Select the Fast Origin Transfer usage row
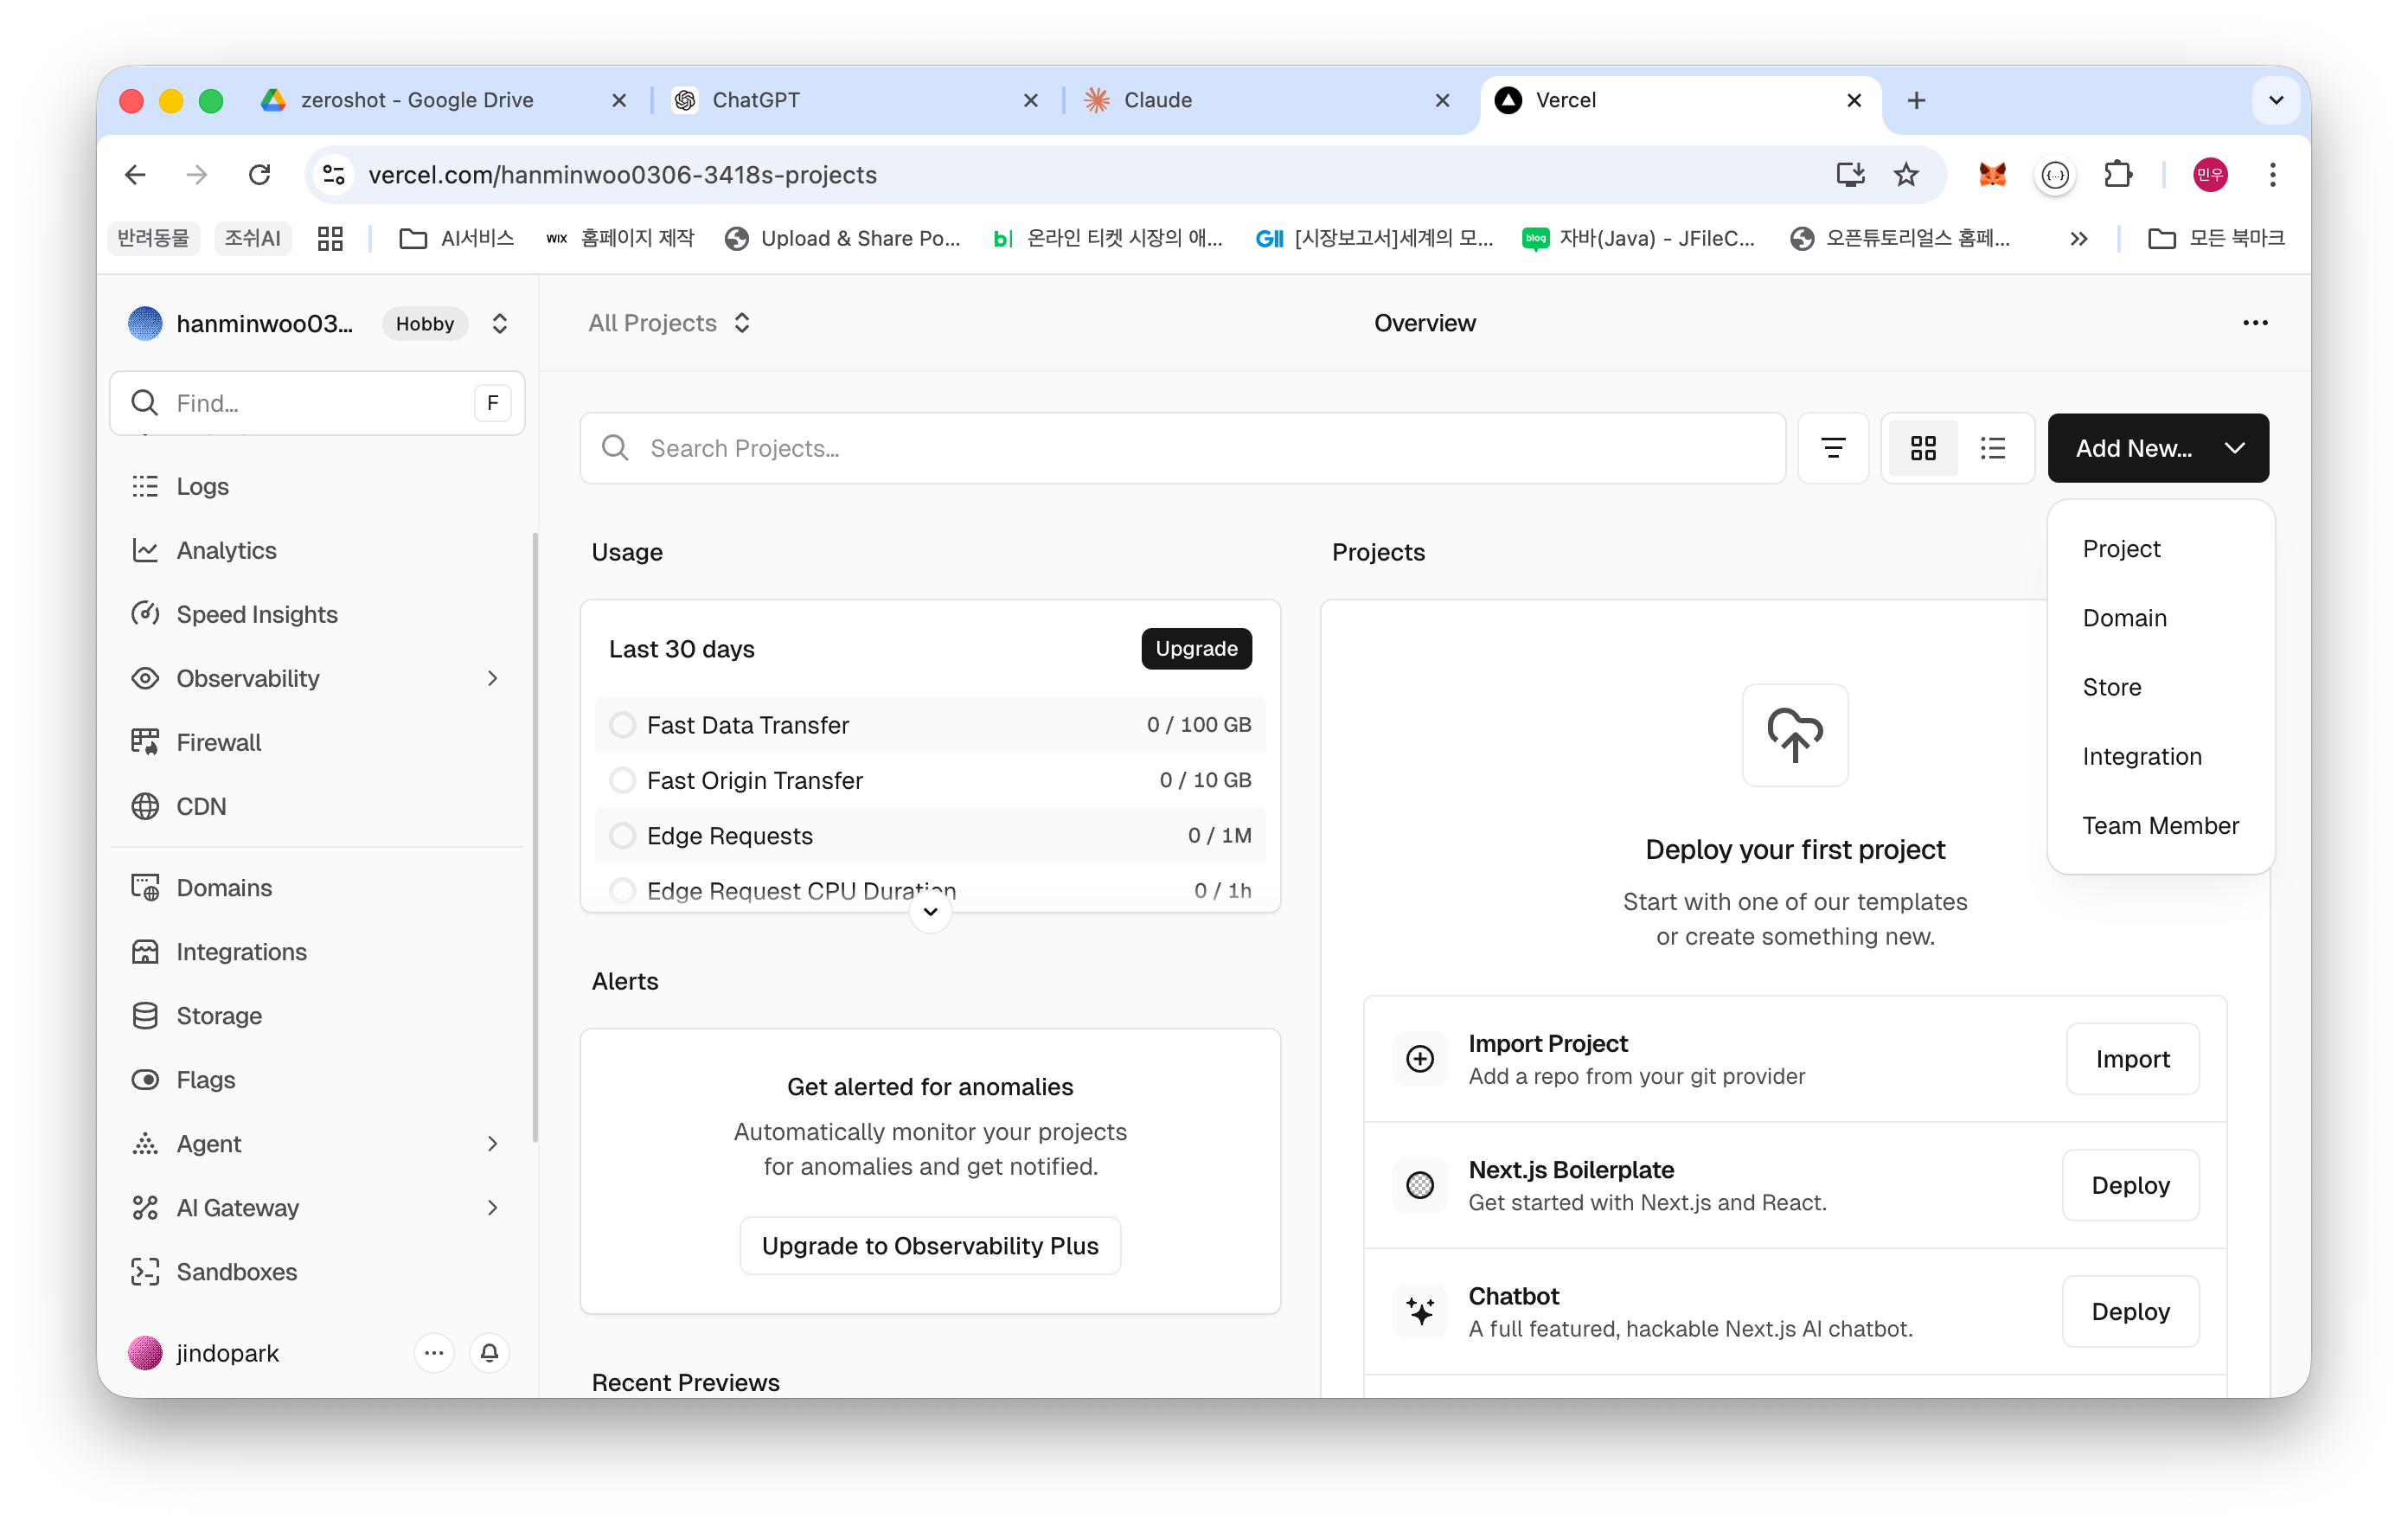 pos(930,780)
